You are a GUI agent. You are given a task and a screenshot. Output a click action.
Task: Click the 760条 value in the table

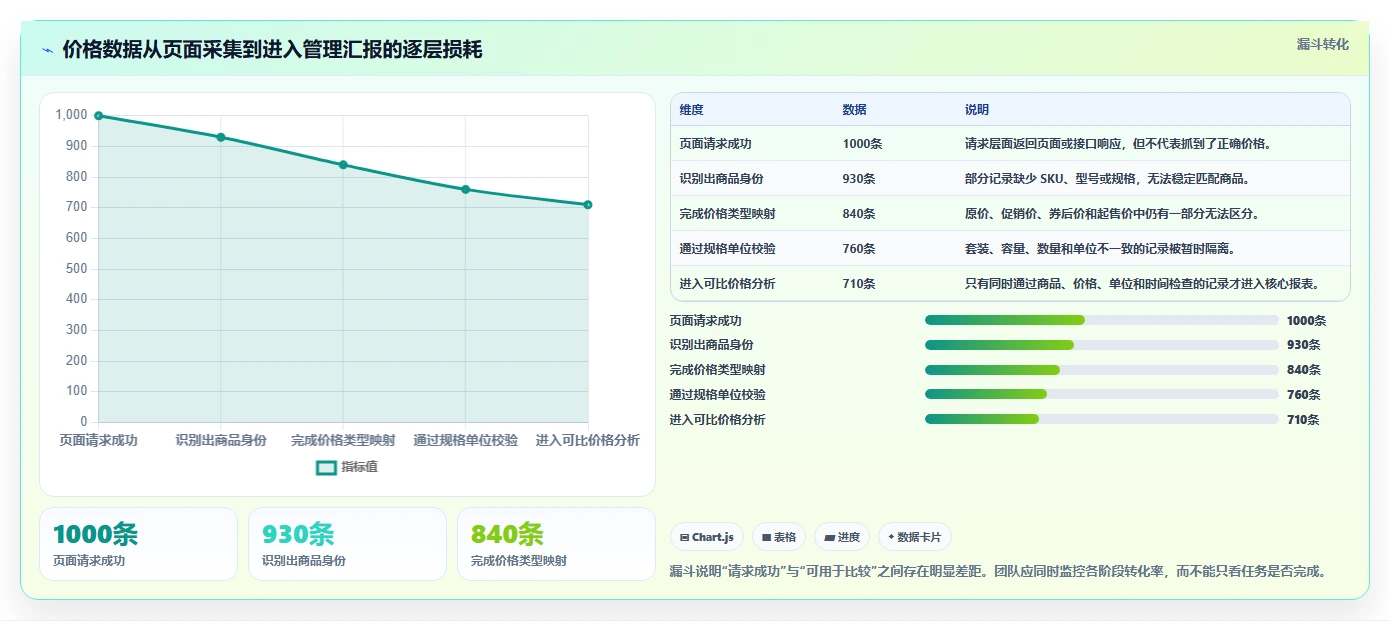coord(859,249)
